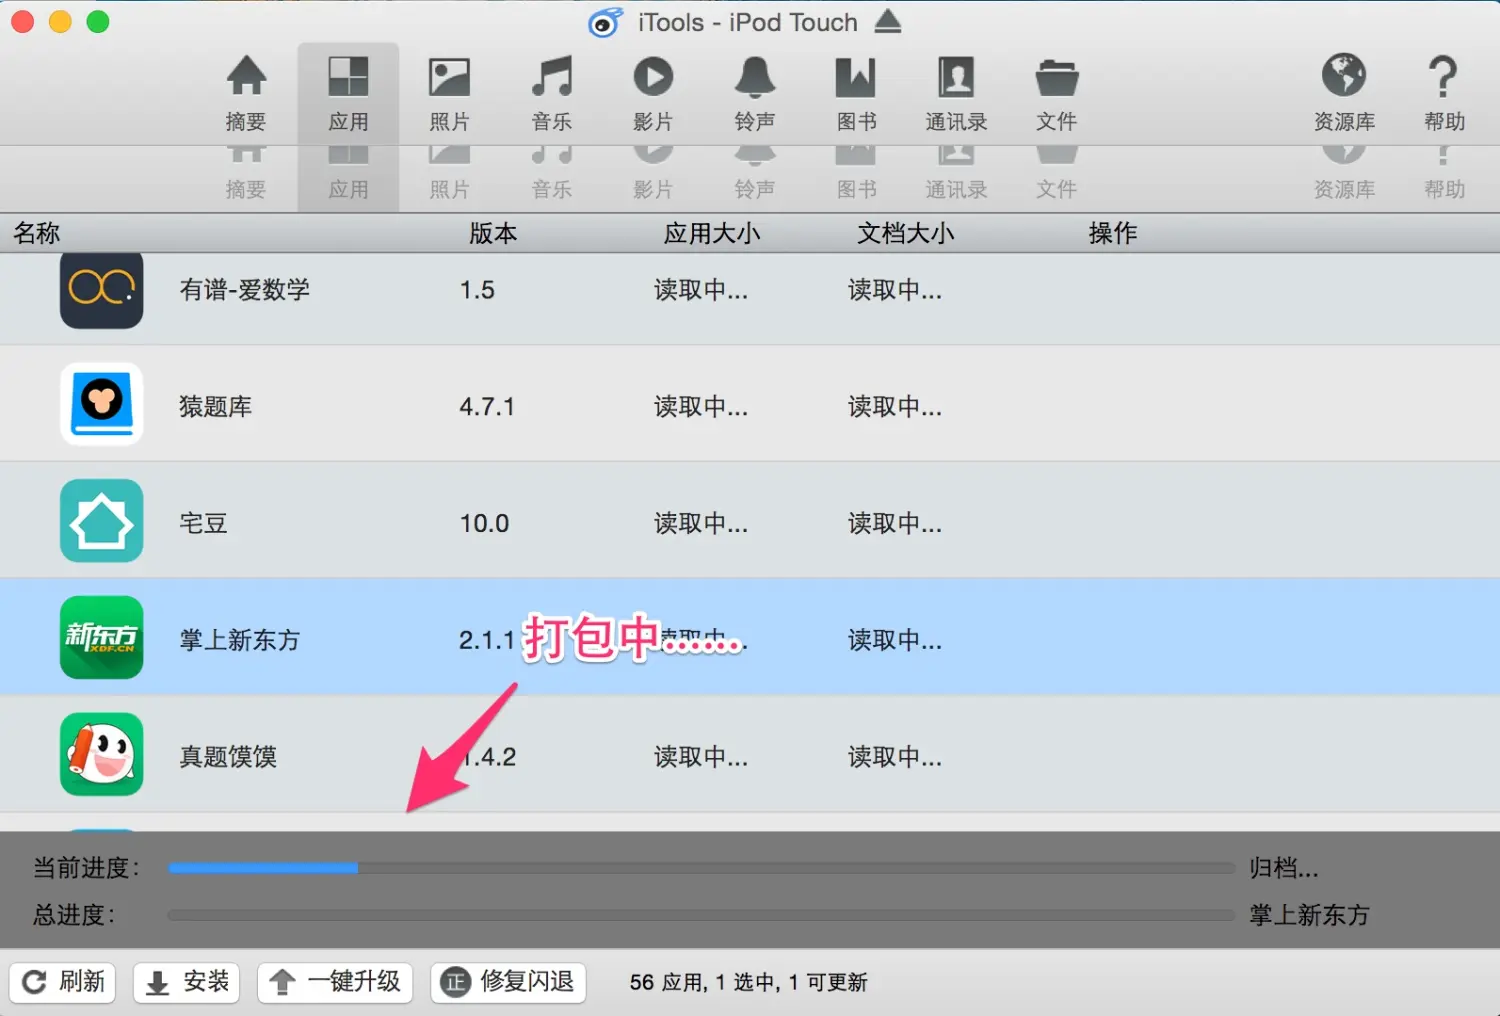The width and height of the screenshot is (1500, 1016).
Task: Click the 安装 install button
Action: (187, 982)
